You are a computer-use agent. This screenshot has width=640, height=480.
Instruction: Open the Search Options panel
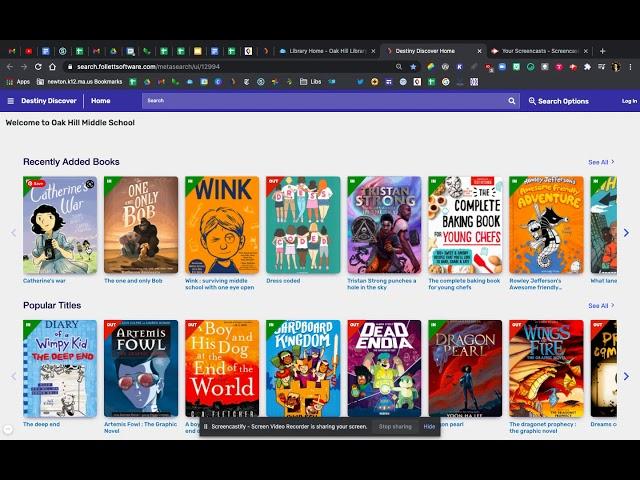point(559,101)
